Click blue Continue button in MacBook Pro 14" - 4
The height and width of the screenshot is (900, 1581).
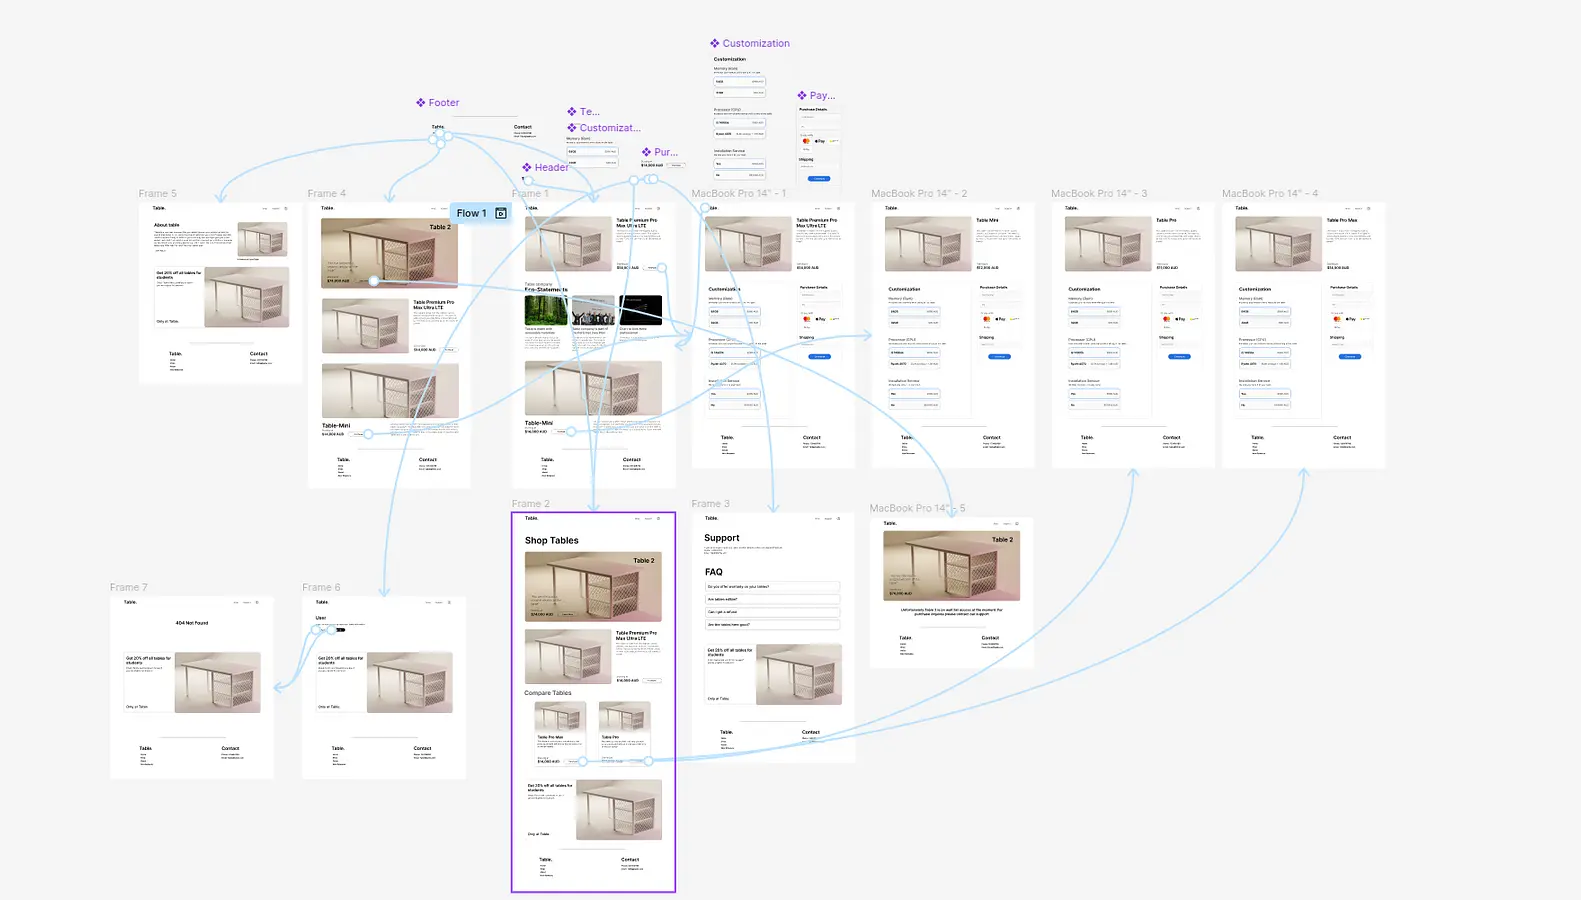1349,357
